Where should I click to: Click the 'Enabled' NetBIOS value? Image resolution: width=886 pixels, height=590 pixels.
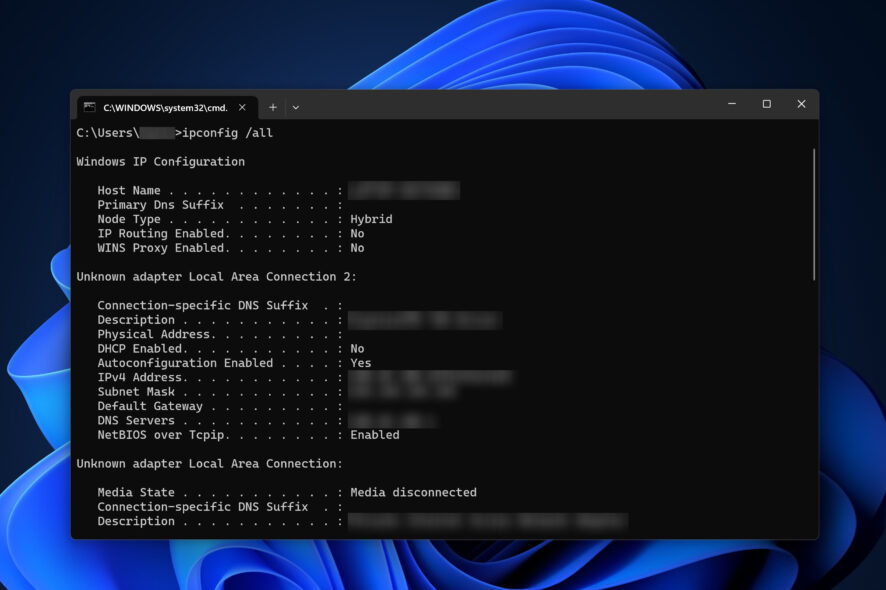(x=375, y=435)
